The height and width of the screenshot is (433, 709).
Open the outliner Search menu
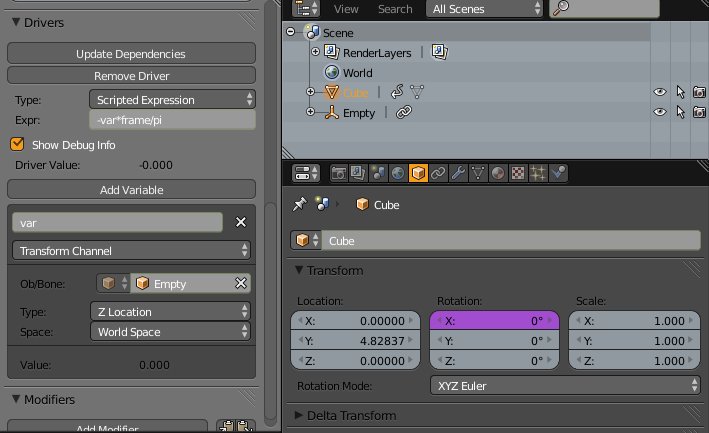pyautogui.click(x=395, y=9)
